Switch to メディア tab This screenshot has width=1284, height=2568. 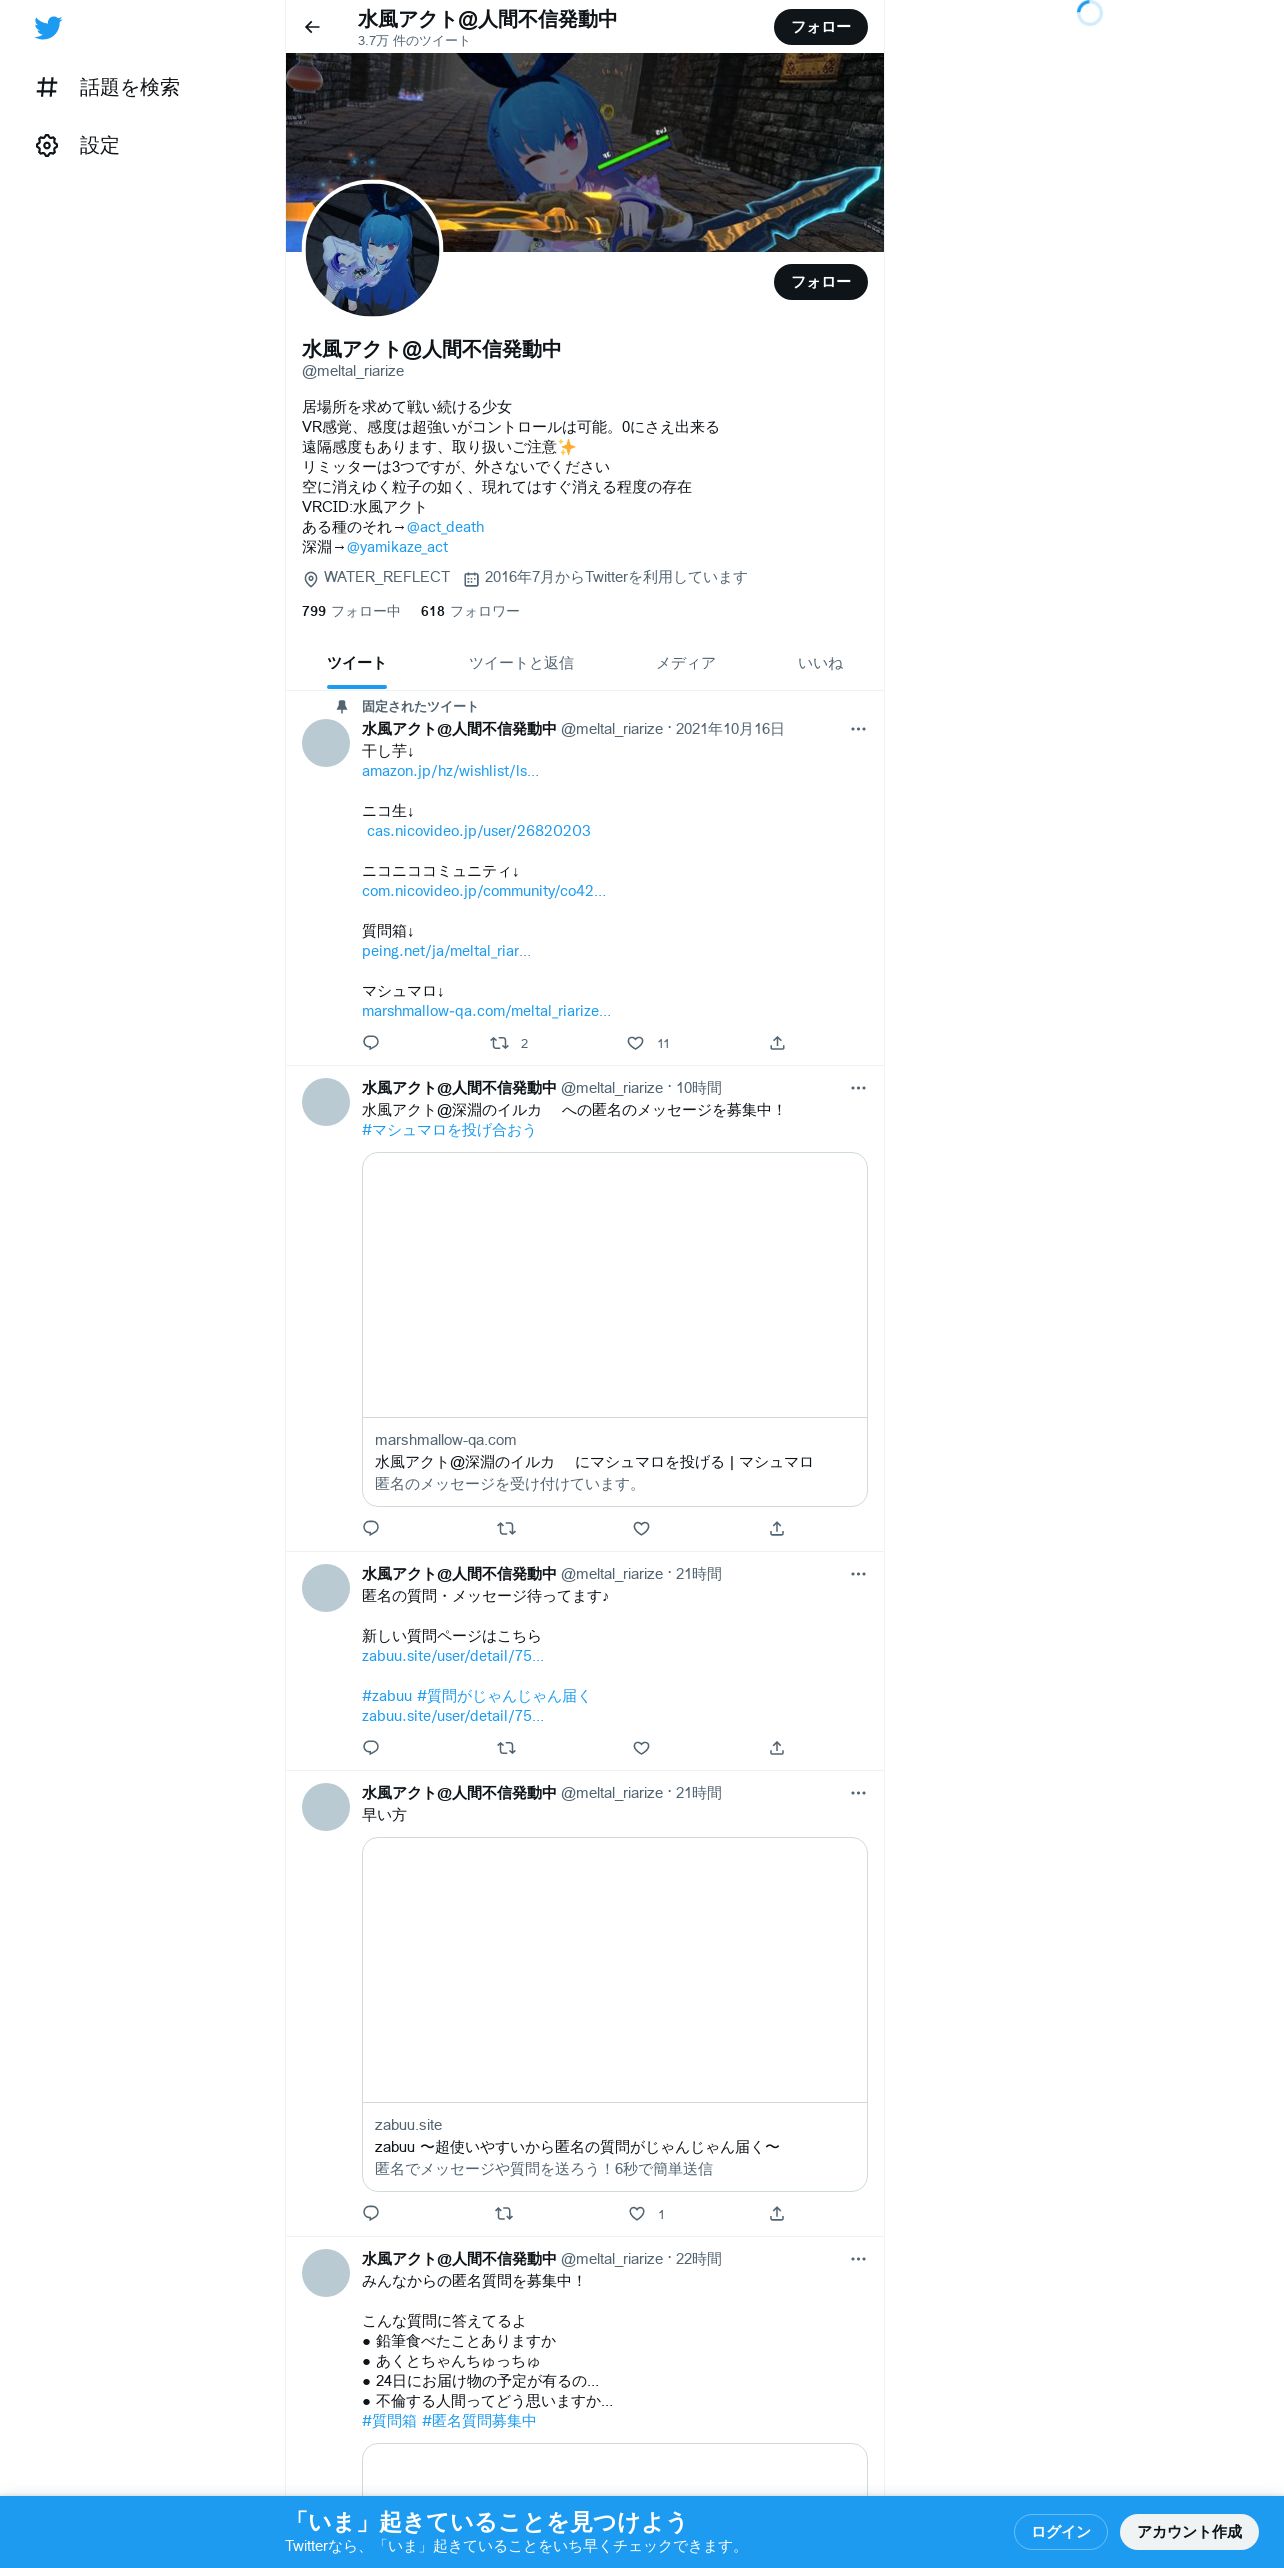(x=685, y=663)
